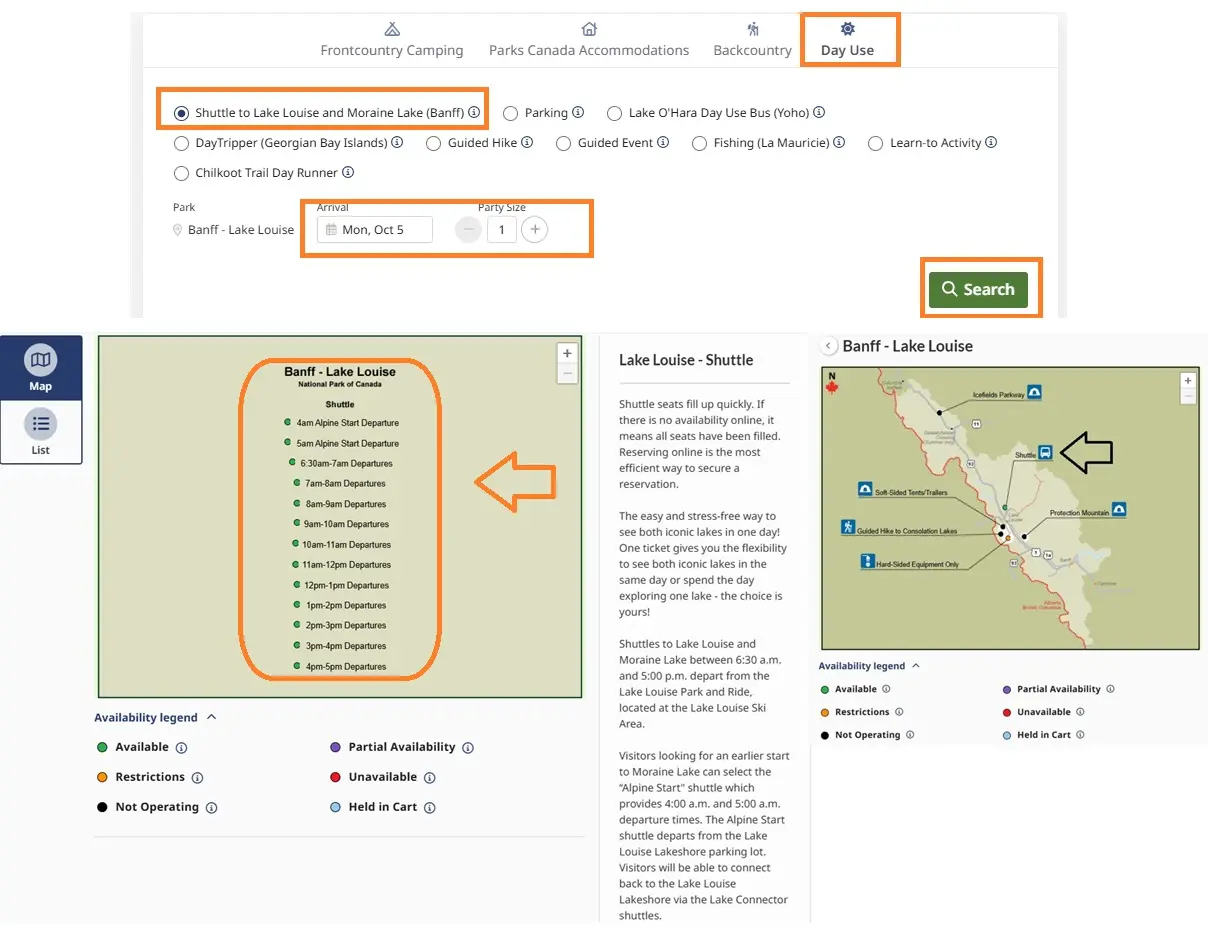Click the Protection Mountain camping icon

1119,510
